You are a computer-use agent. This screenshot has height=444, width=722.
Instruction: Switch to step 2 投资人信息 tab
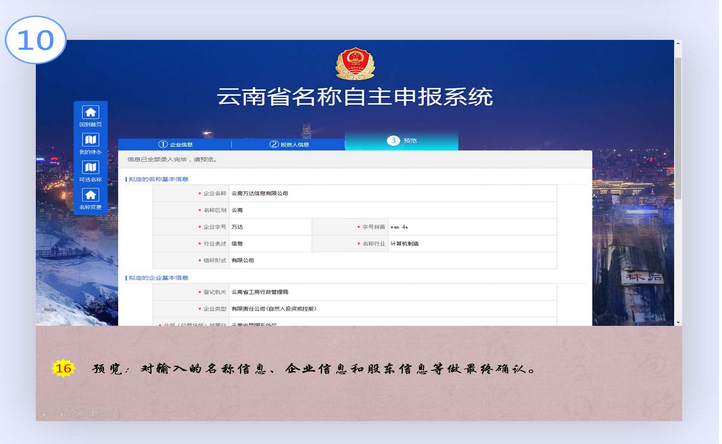pos(288,144)
